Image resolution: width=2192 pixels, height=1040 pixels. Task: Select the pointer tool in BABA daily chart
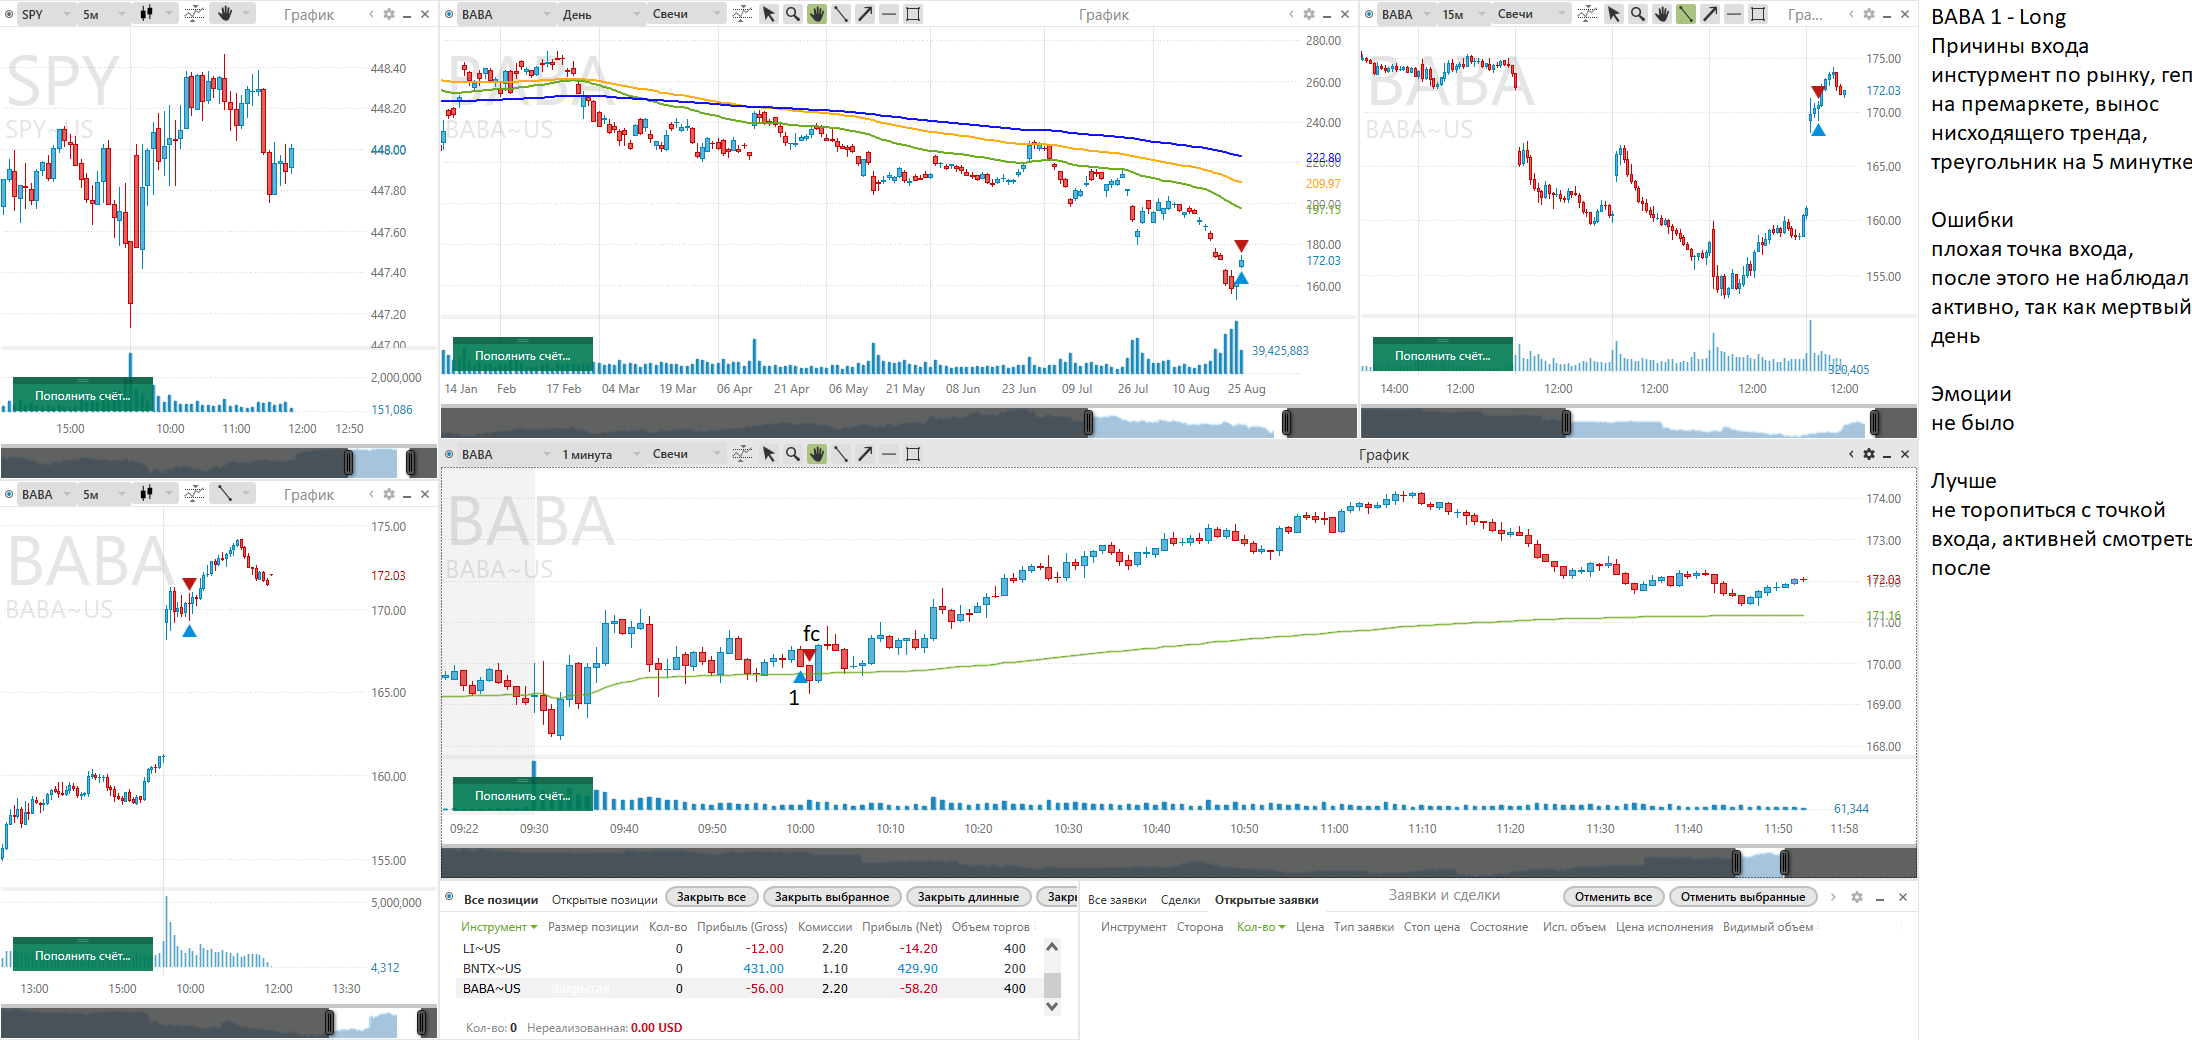769,14
